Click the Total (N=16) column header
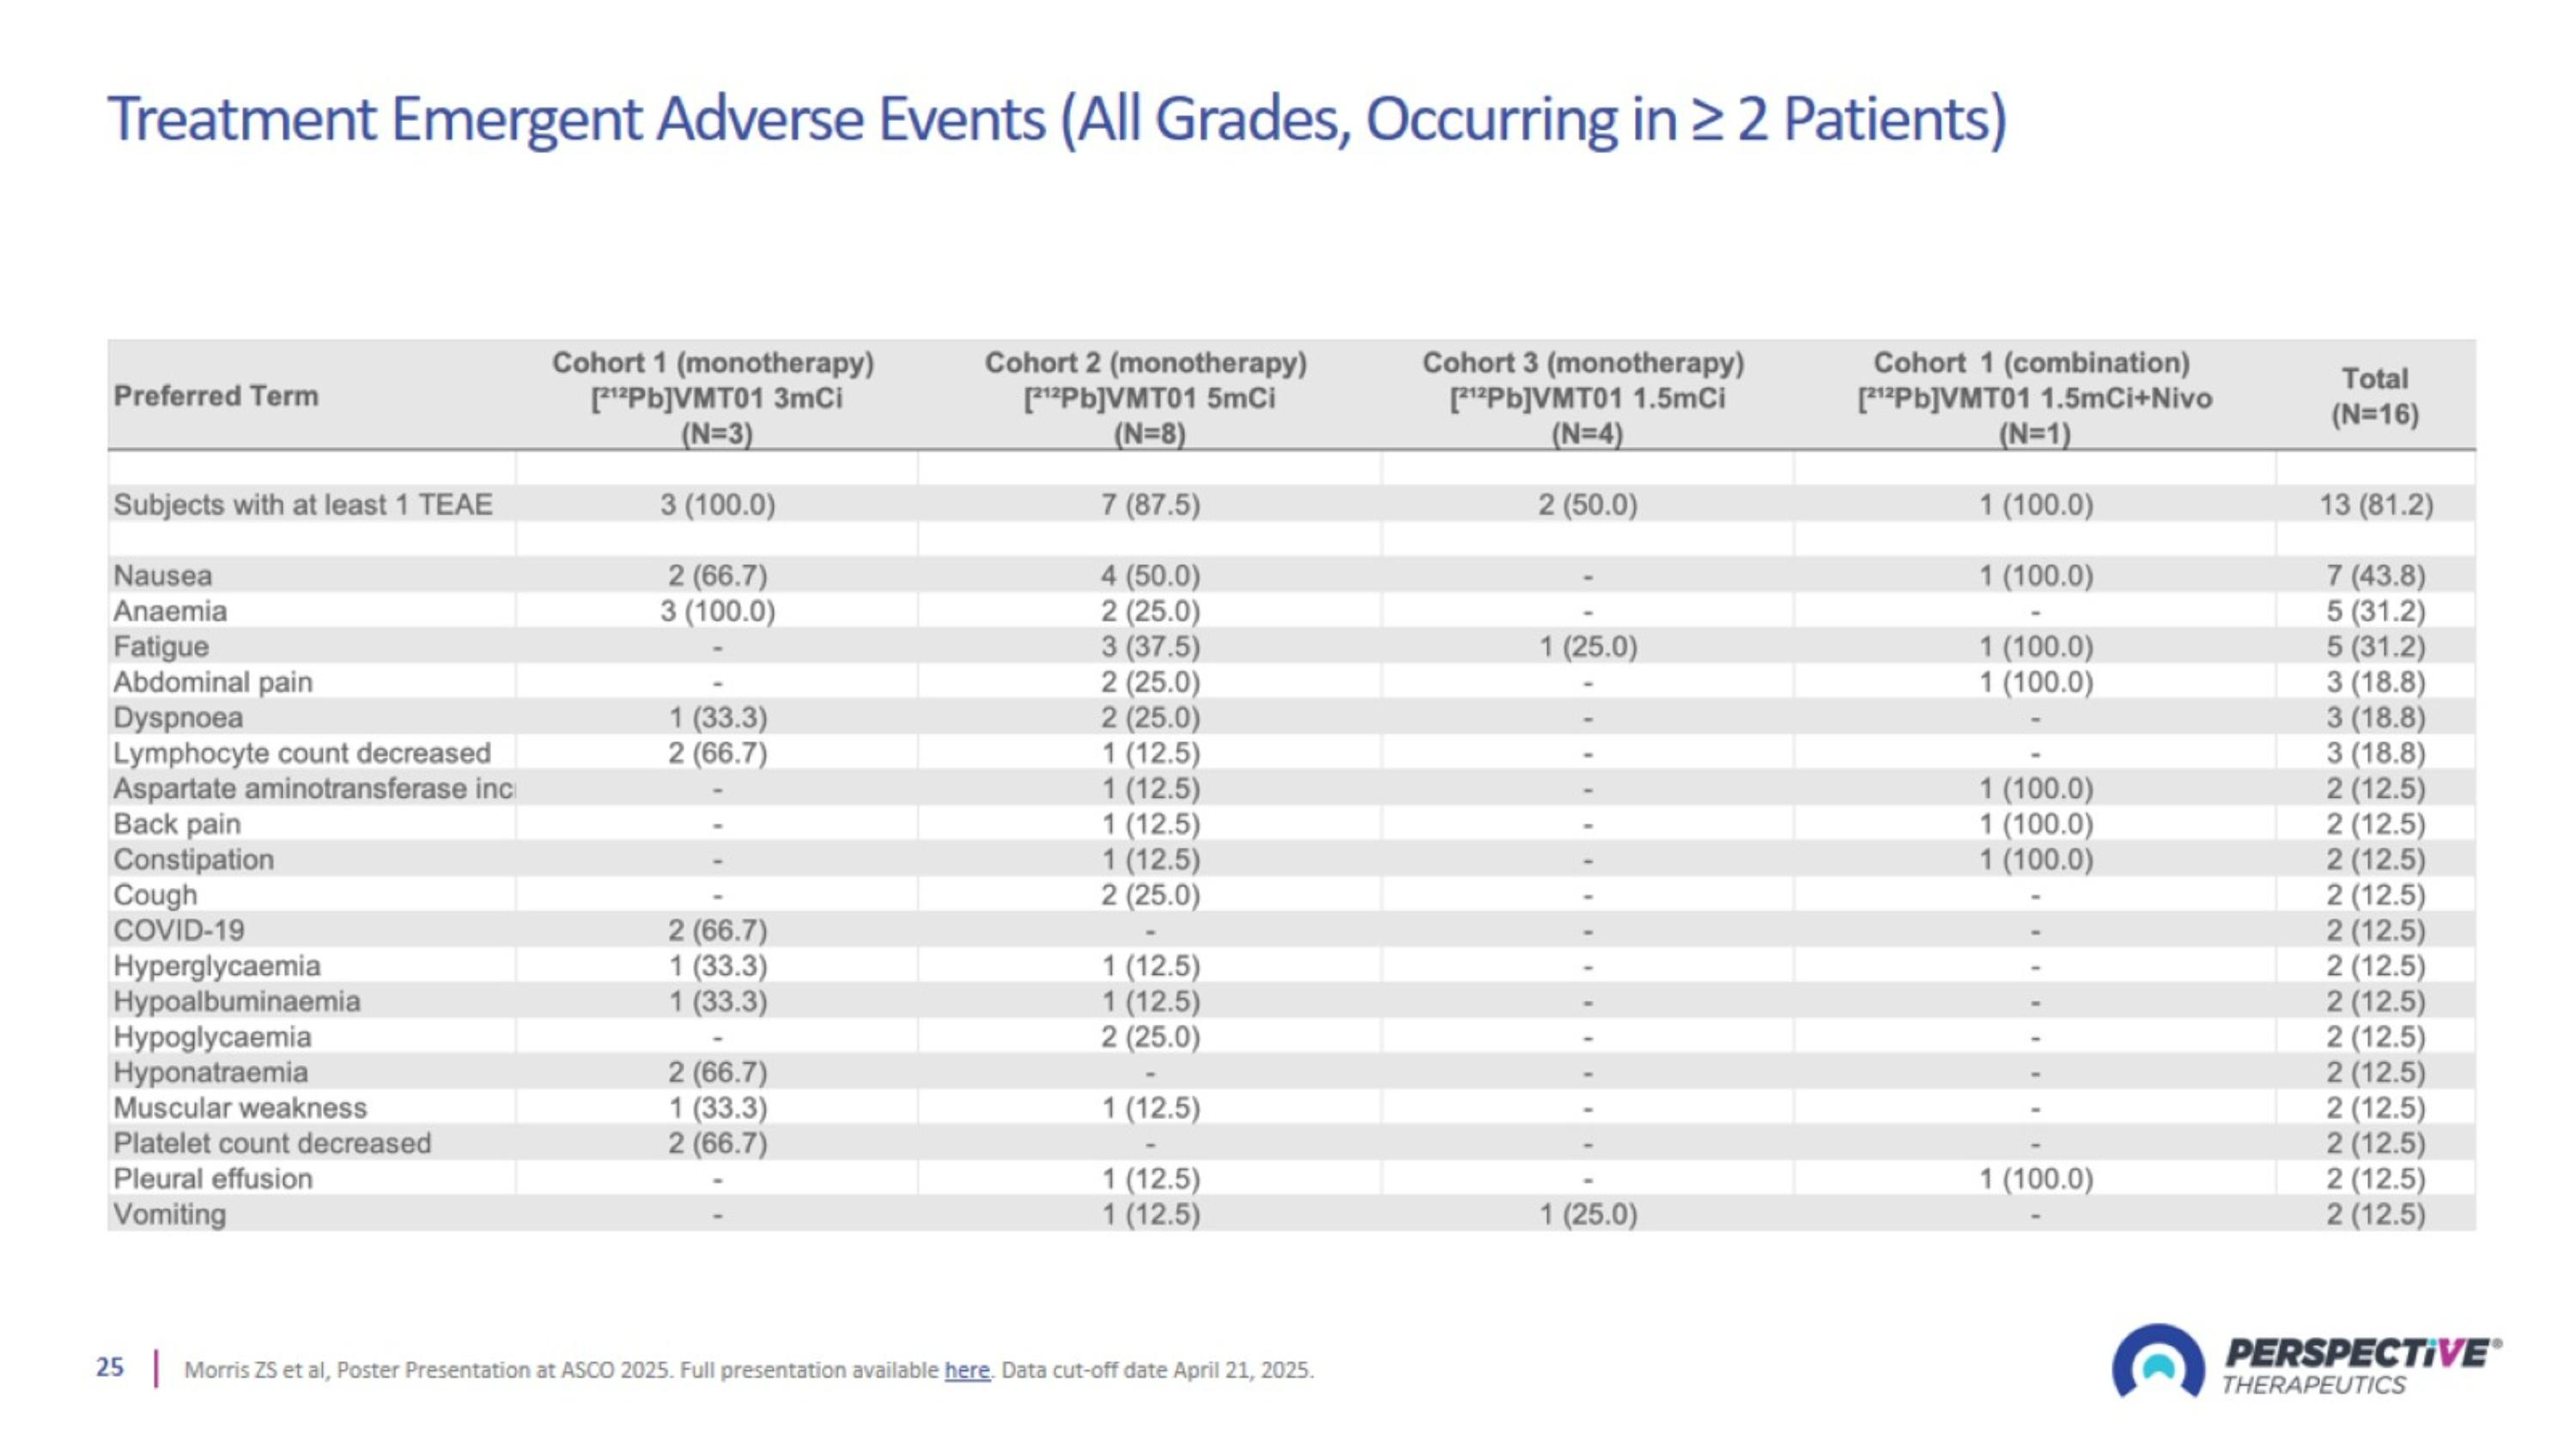The image size is (2576, 1449). (2374, 396)
